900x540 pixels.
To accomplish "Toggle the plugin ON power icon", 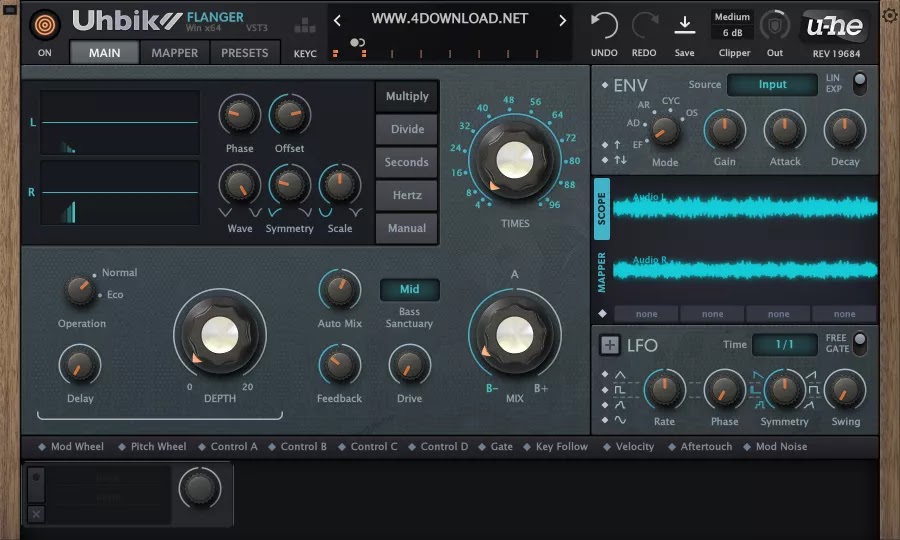I will pyautogui.click(x=44, y=25).
